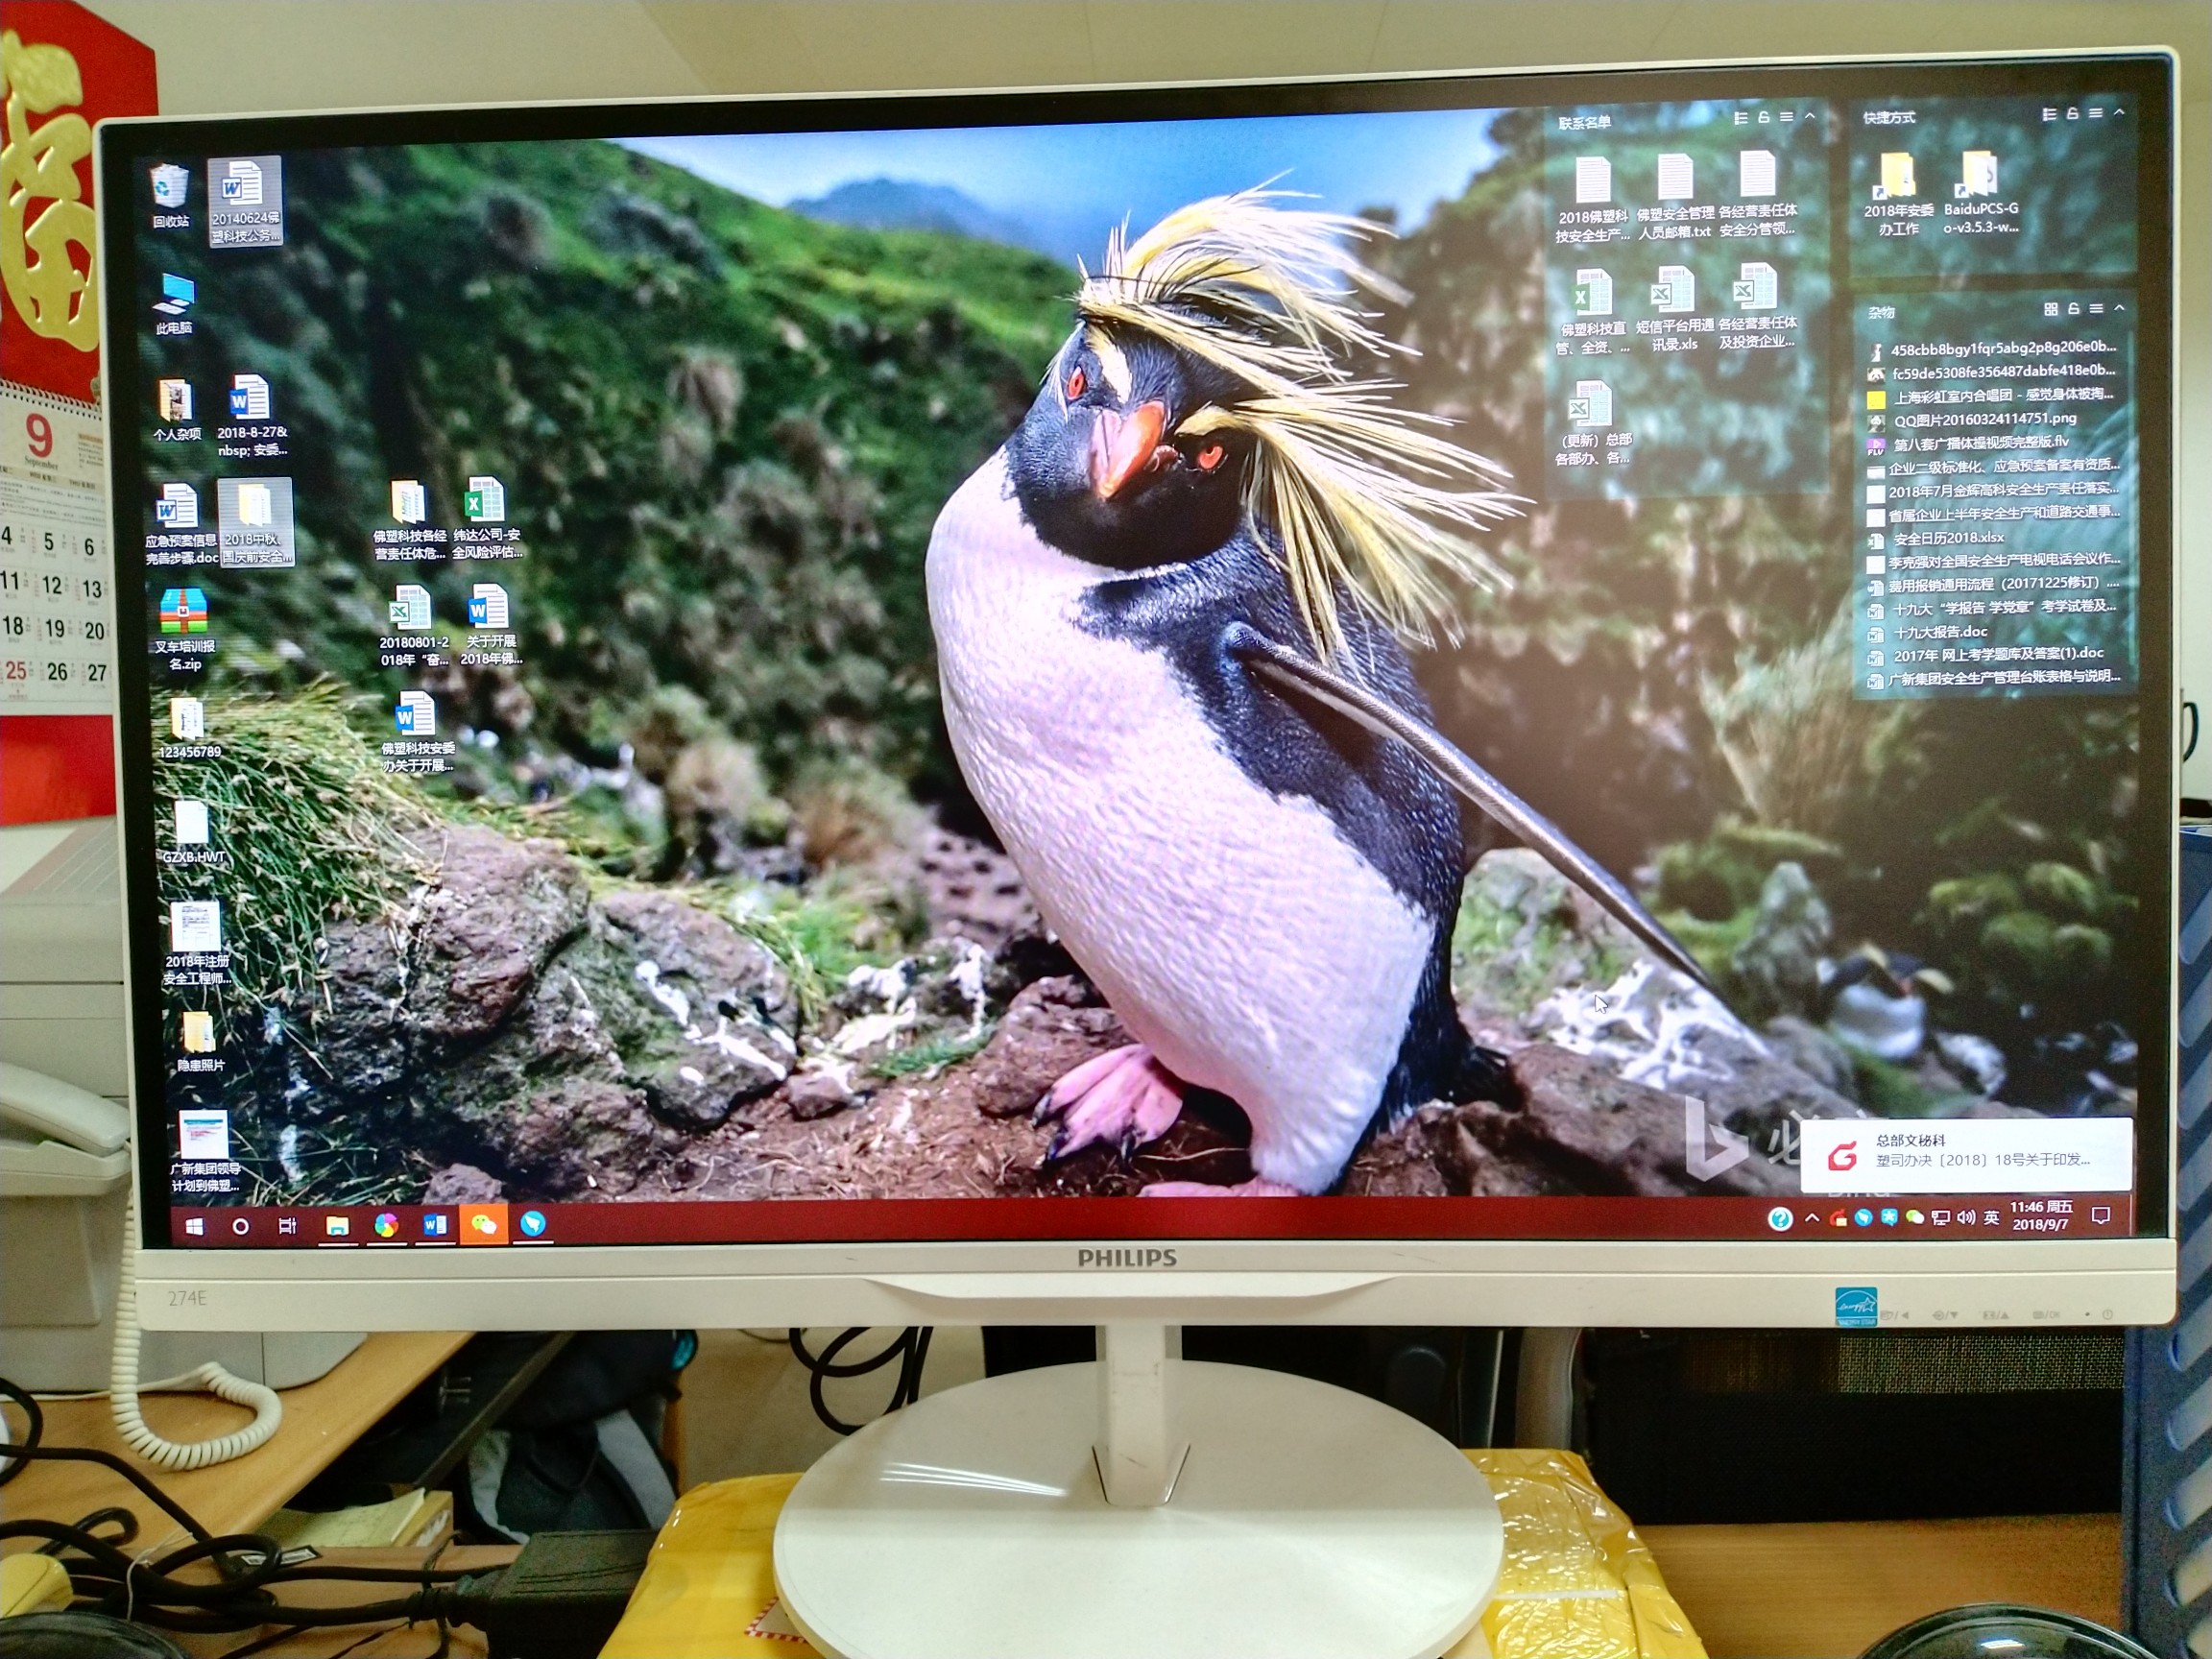Click the Cortana circle icon in the taskbar
Image resolution: width=2212 pixels, height=1659 pixels.
pyautogui.click(x=240, y=1226)
